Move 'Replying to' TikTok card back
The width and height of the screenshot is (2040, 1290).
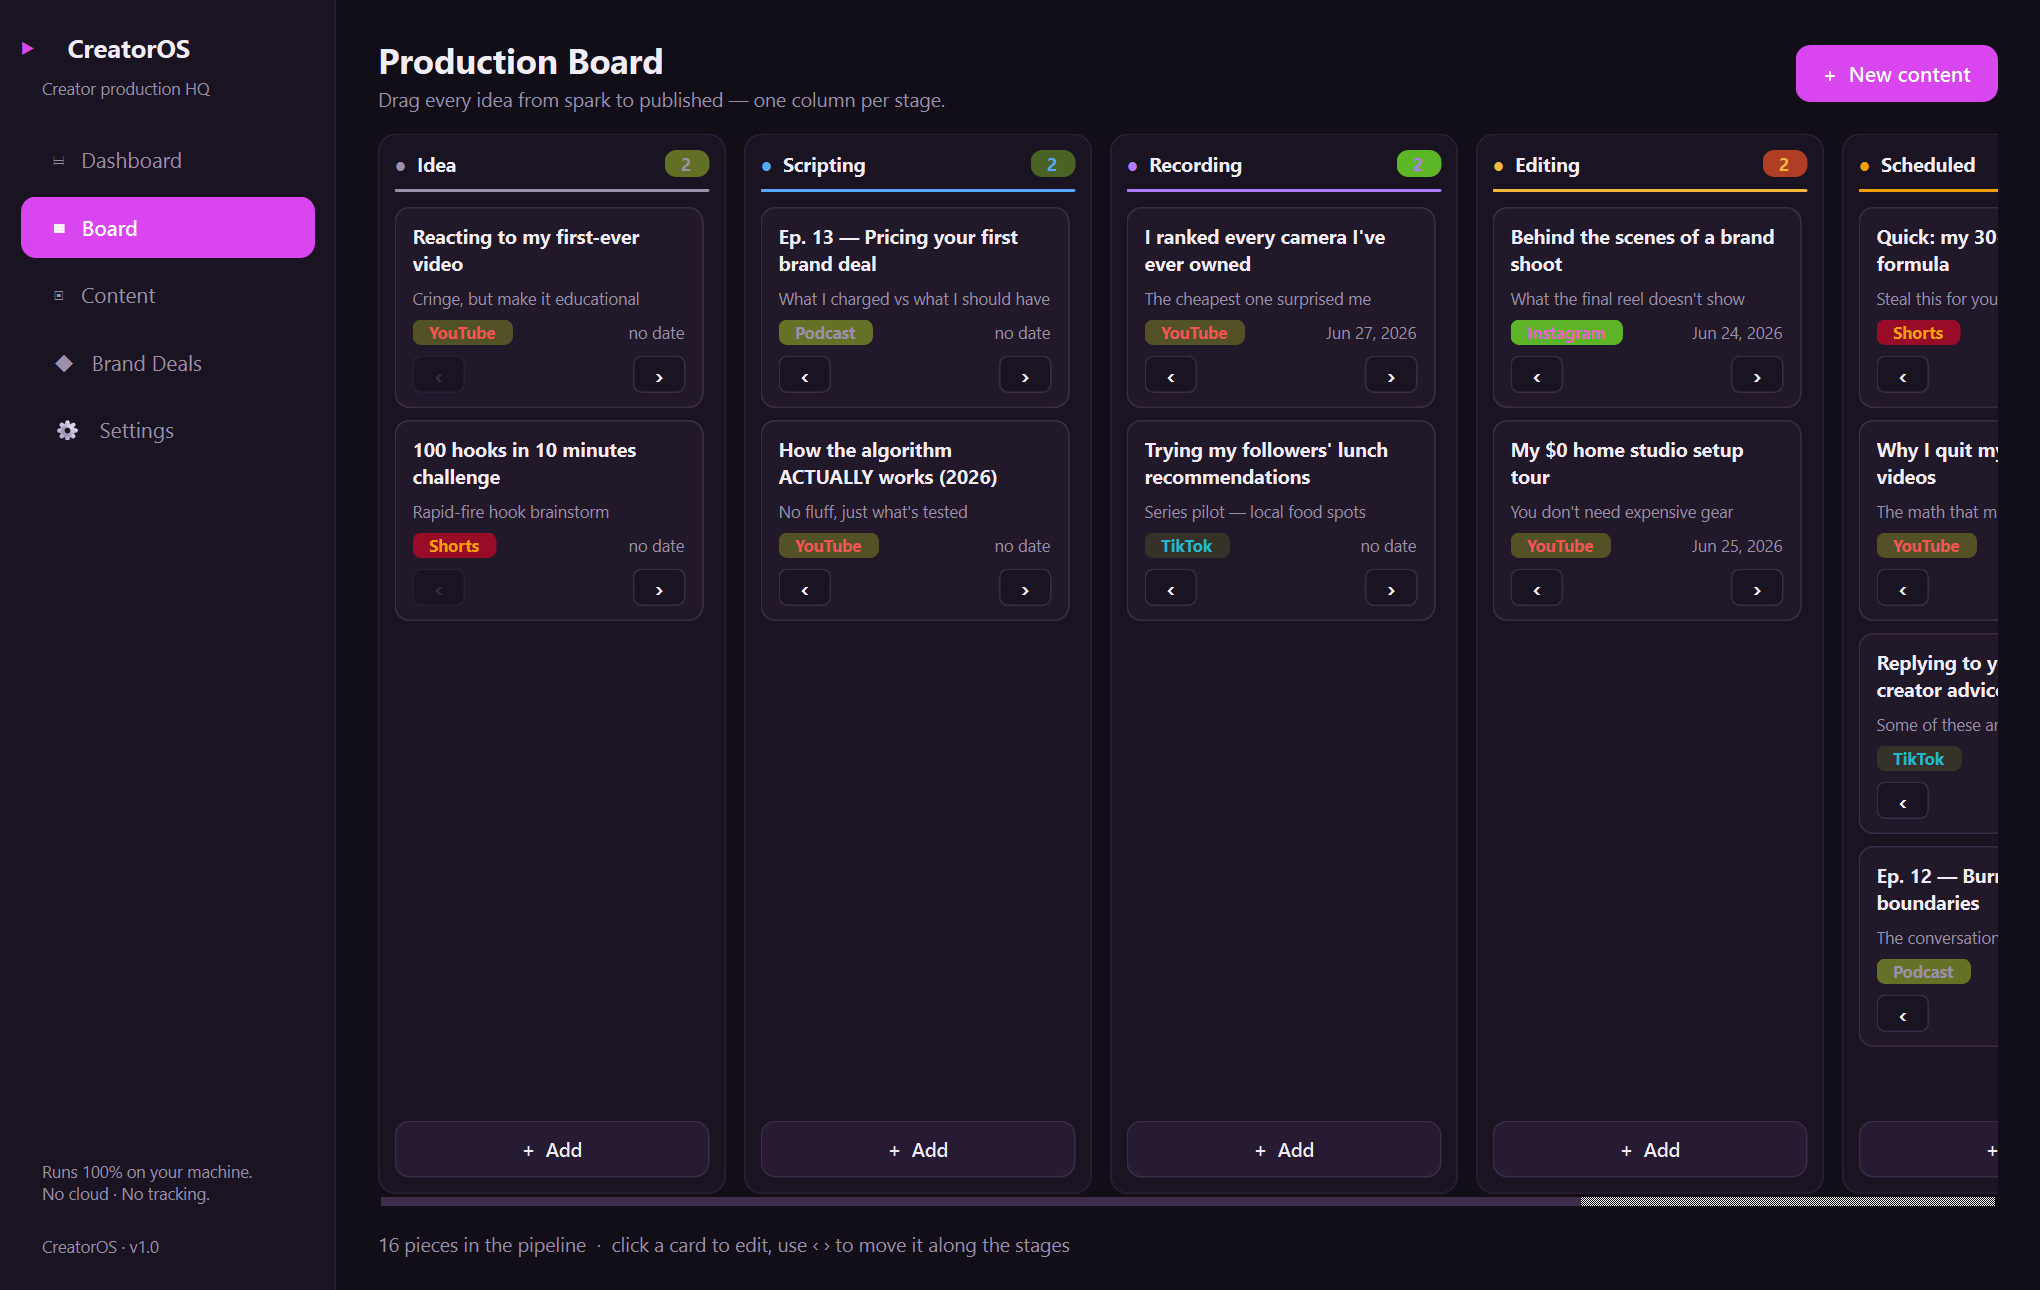1903,802
